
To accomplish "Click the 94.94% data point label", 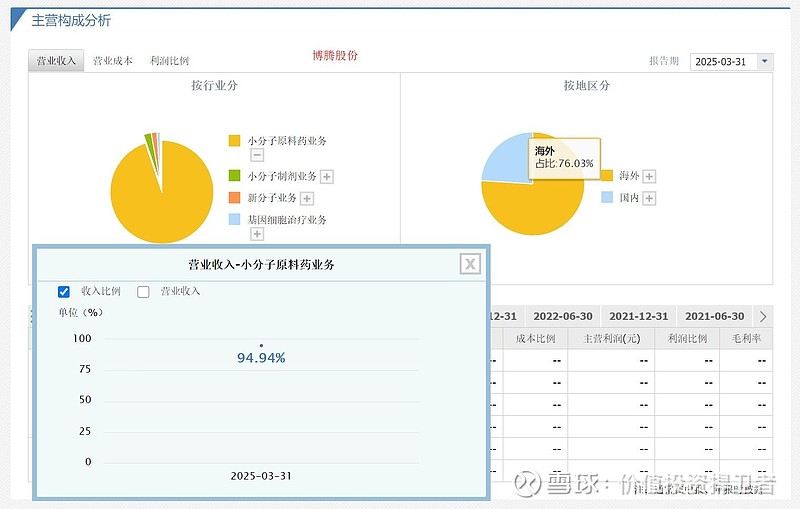I will point(261,358).
